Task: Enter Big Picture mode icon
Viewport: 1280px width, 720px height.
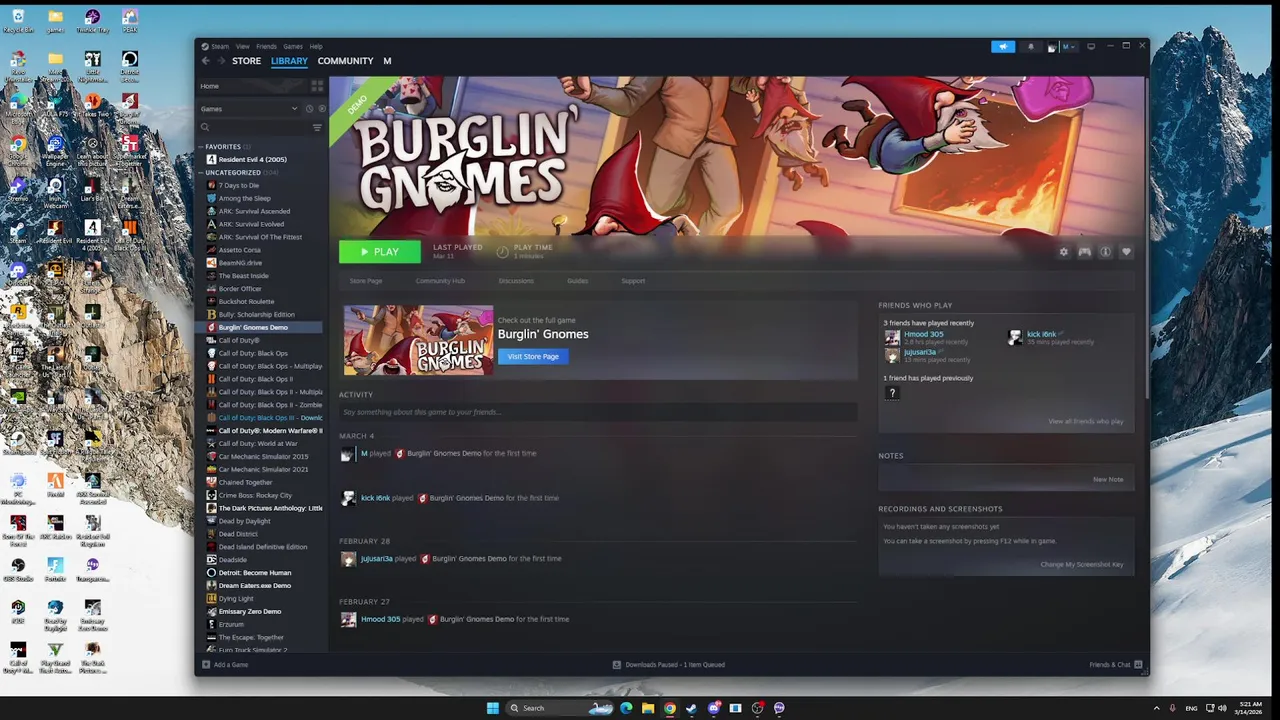Action: click(x=1091, y=46)
